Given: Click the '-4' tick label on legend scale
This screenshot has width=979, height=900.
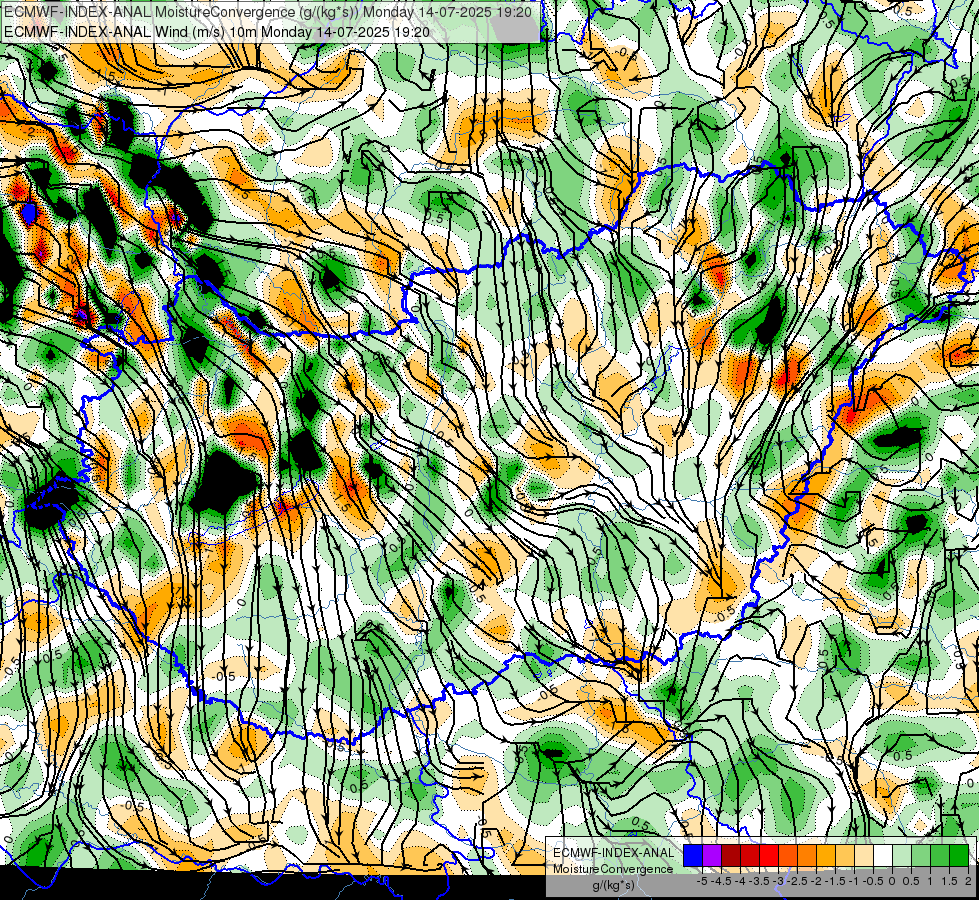Looking at the screenshot, I should [x=740, y=881].
